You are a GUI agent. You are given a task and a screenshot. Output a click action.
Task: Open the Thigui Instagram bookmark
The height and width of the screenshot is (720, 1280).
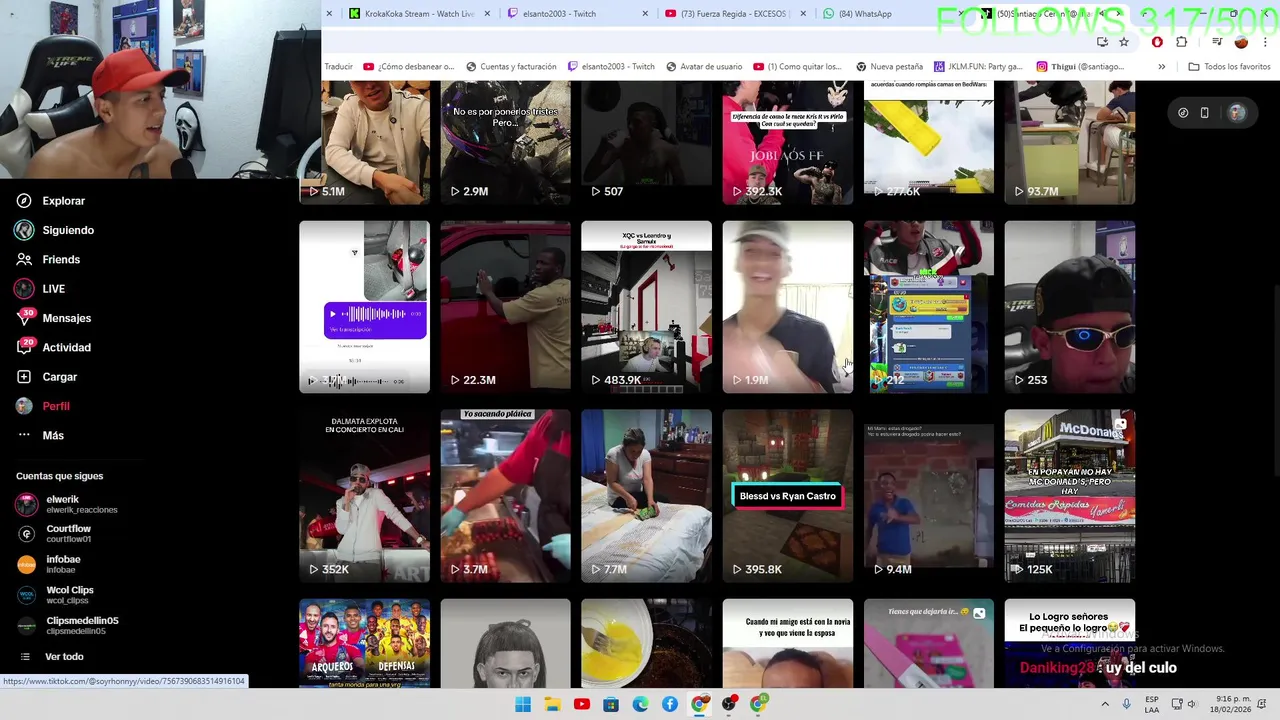click(1080, 67)
